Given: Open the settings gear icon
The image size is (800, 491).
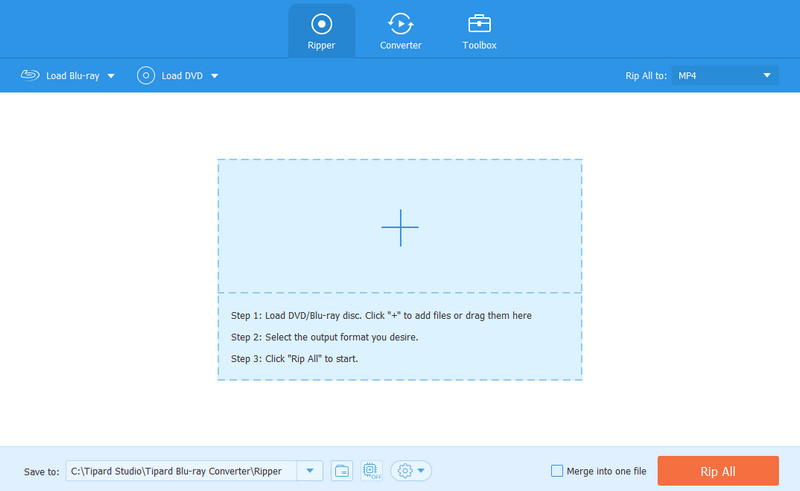Looking at the screenshot, I should [x=405, y=471].
